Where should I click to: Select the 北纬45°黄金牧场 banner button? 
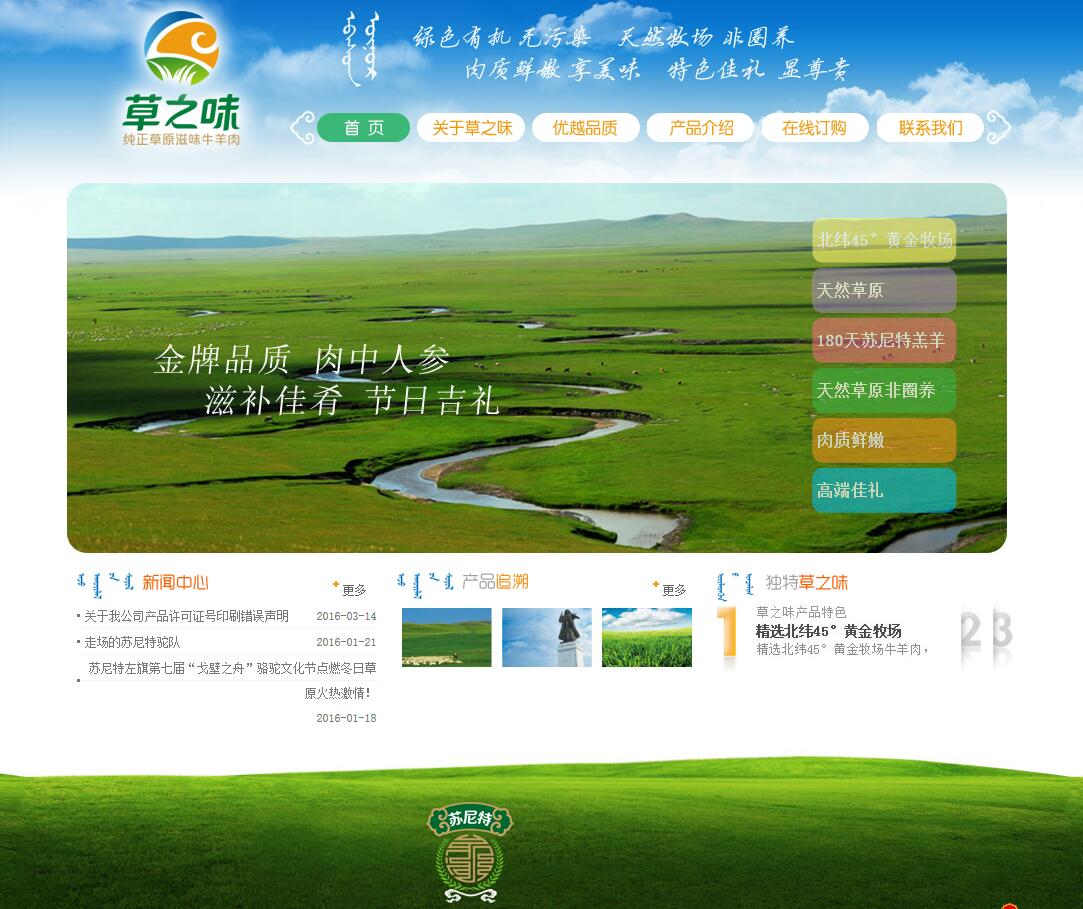(x=884, y=241)
